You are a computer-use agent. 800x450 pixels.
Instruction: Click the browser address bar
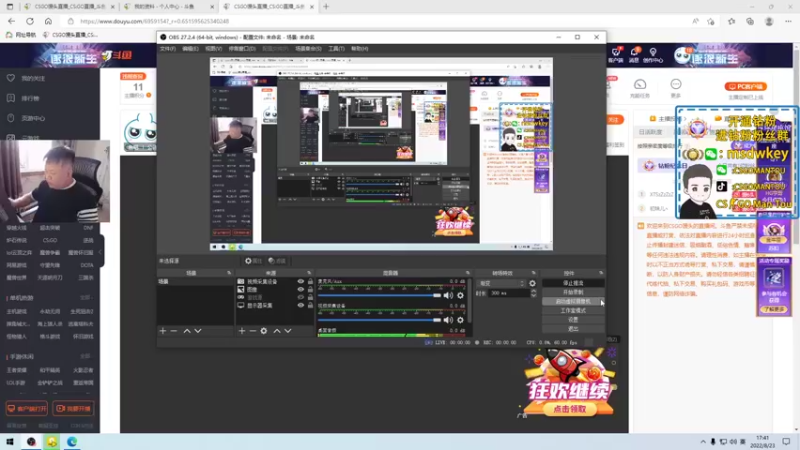pos(378,21)
